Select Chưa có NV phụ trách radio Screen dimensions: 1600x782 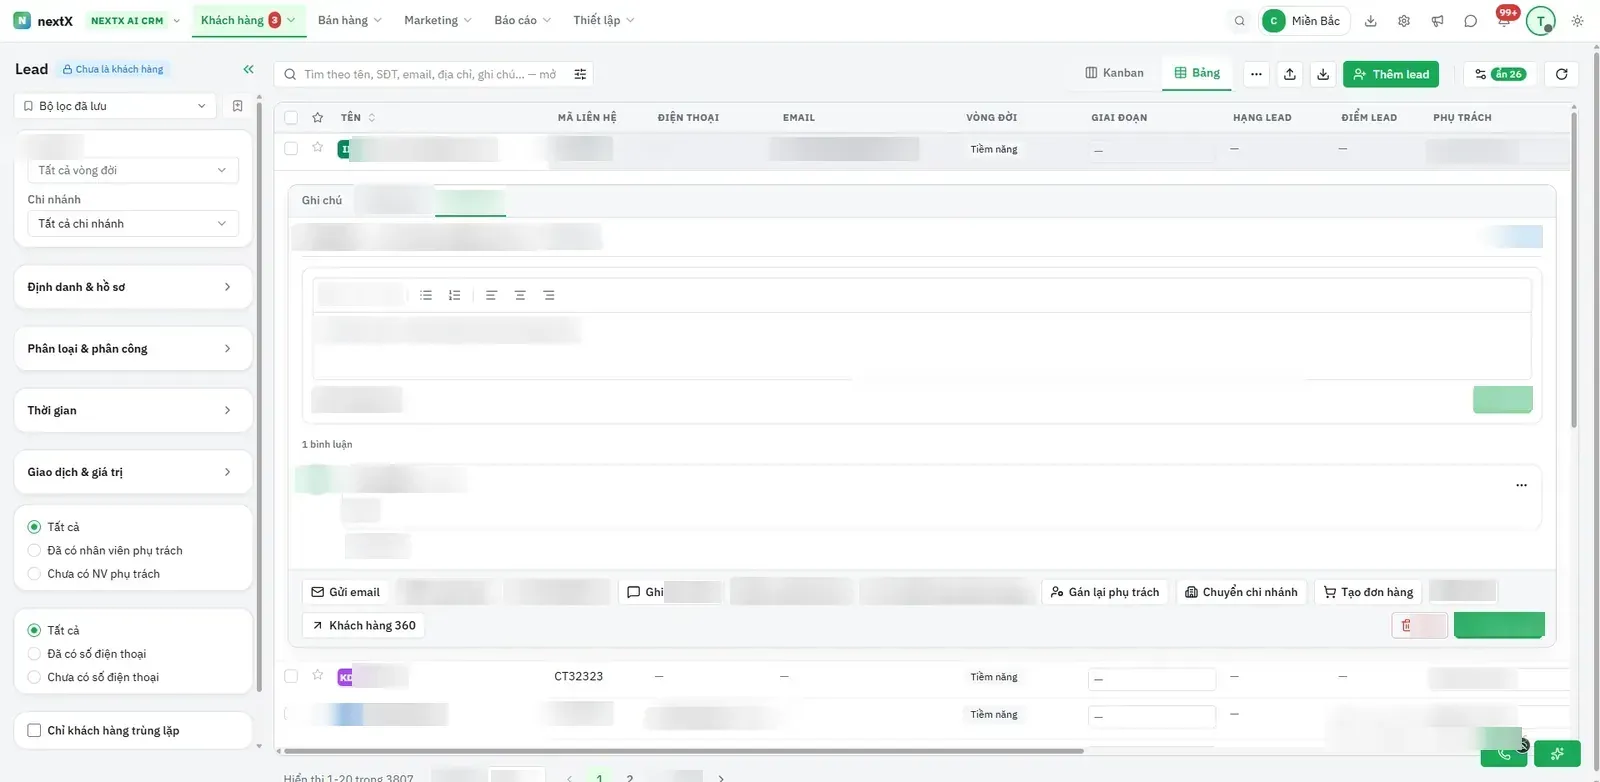click(34, 574)
